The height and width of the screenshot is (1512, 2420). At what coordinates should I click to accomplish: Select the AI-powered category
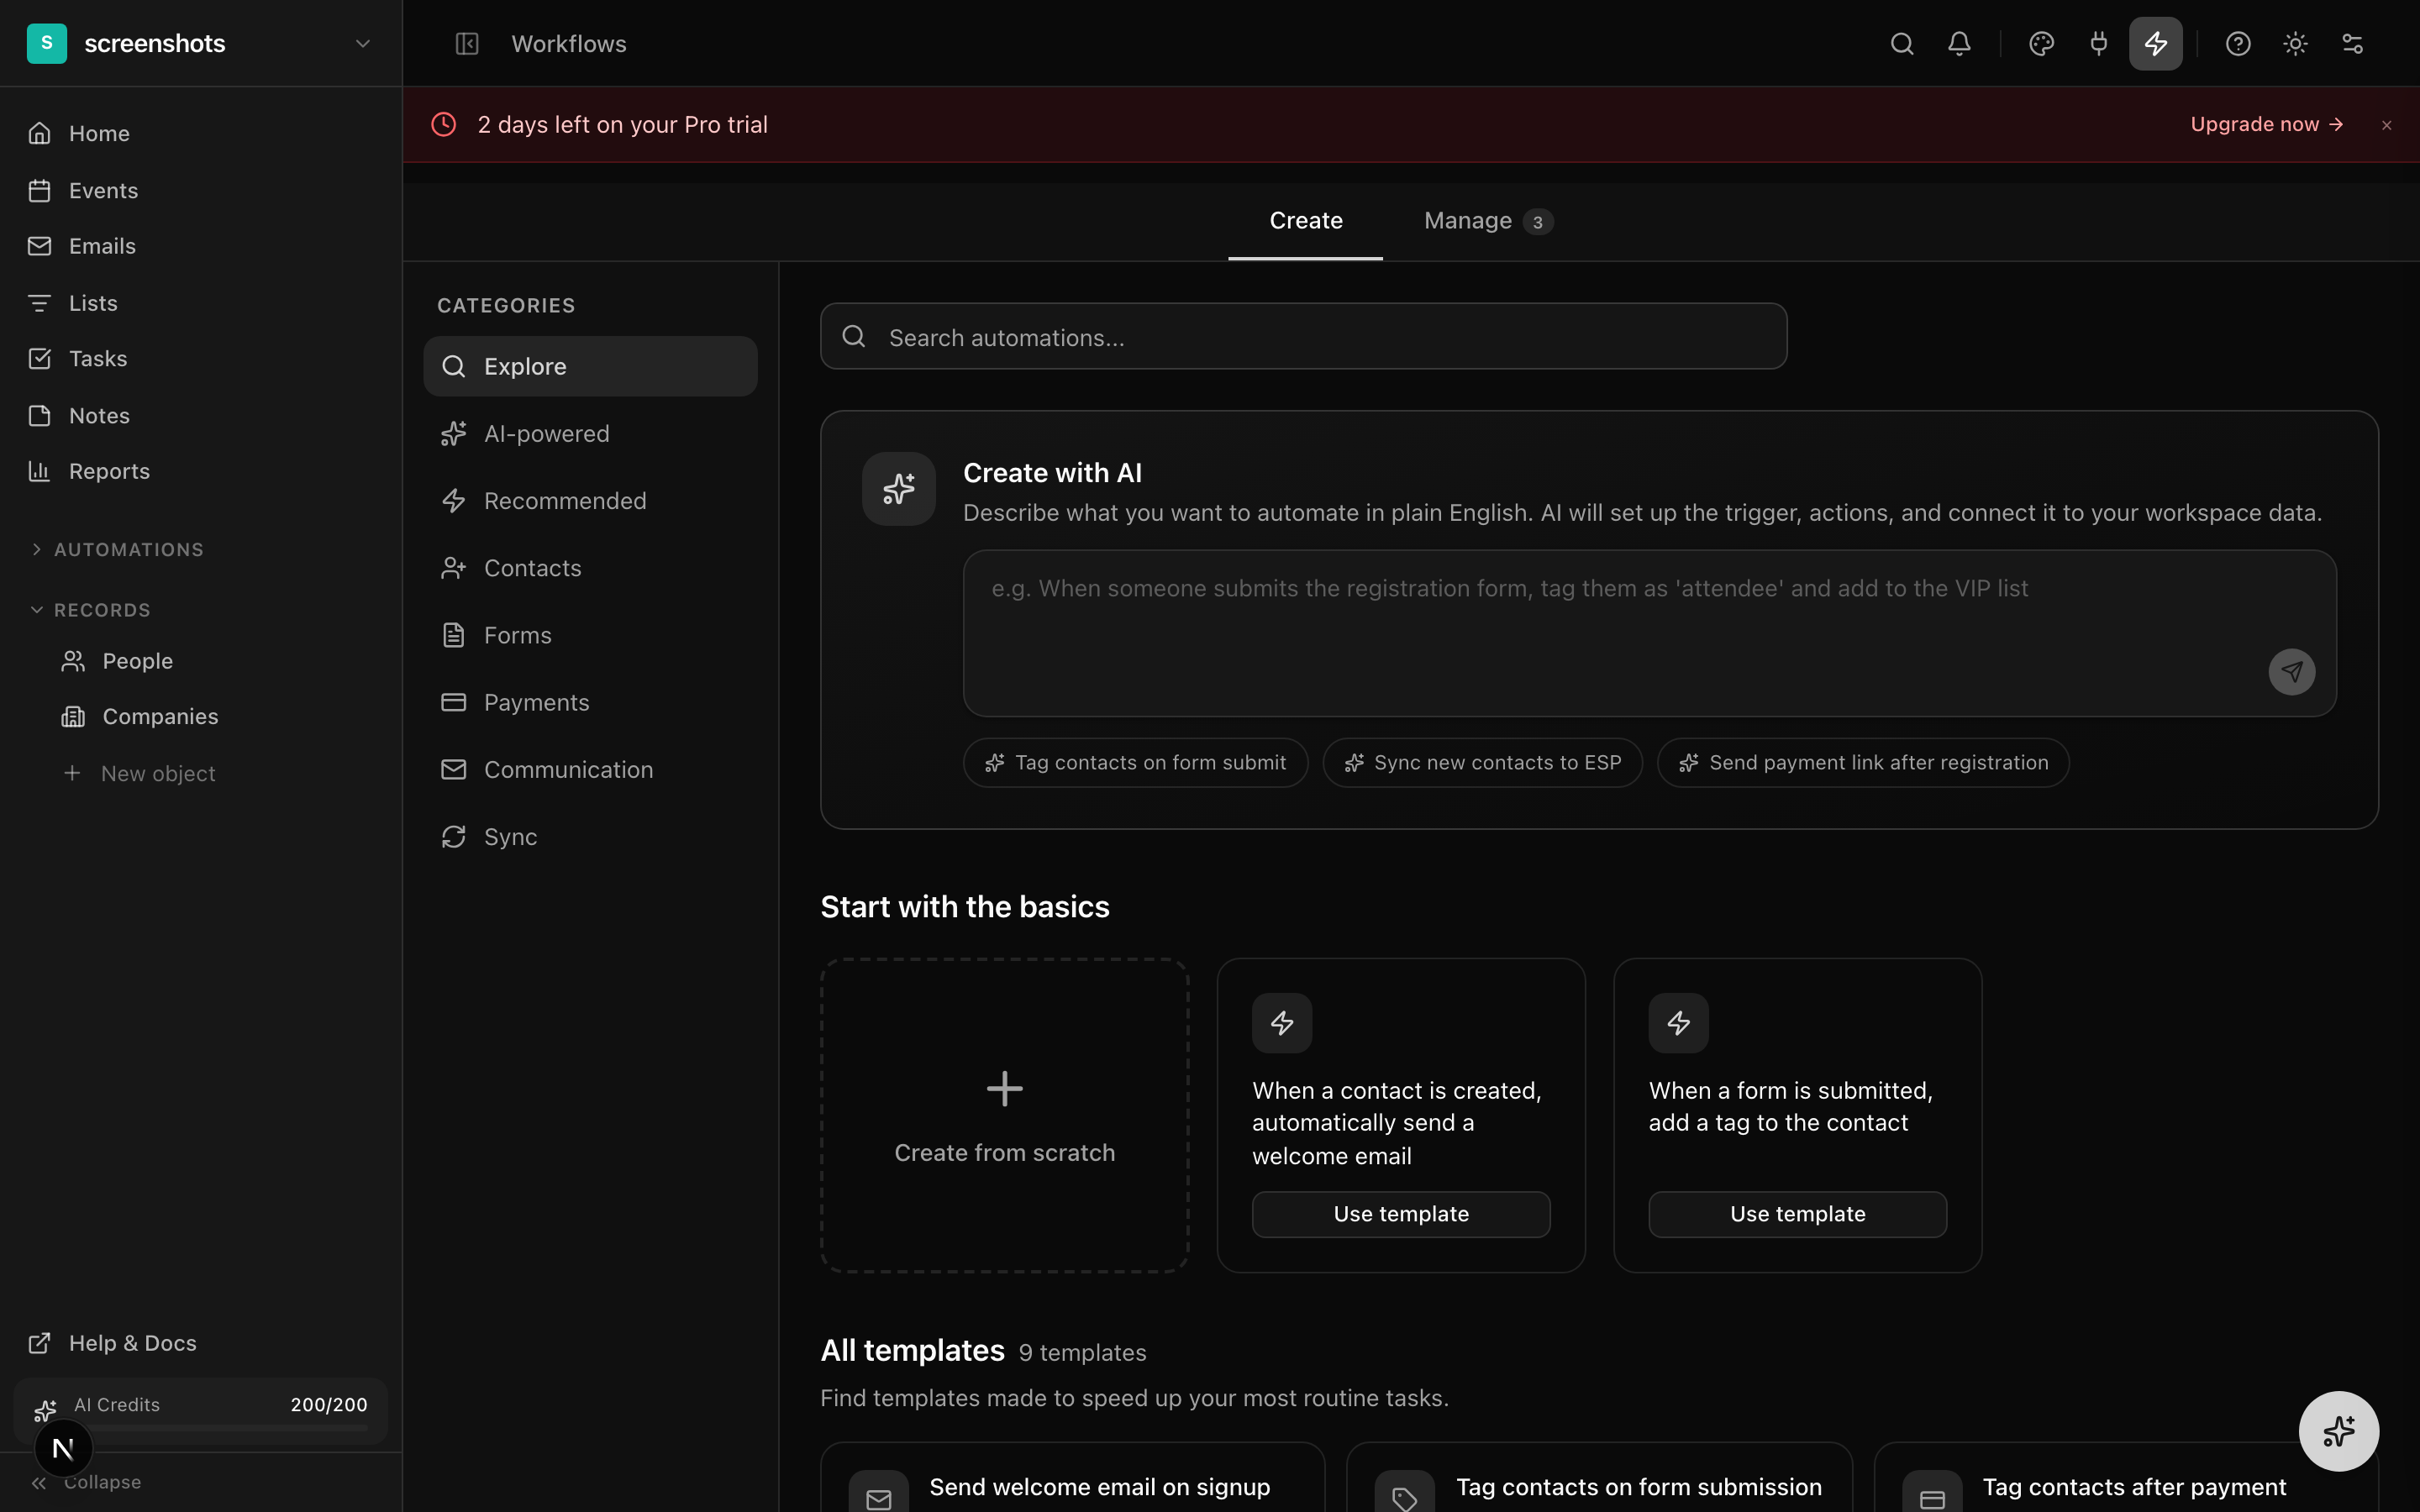(x=590, y=433)
